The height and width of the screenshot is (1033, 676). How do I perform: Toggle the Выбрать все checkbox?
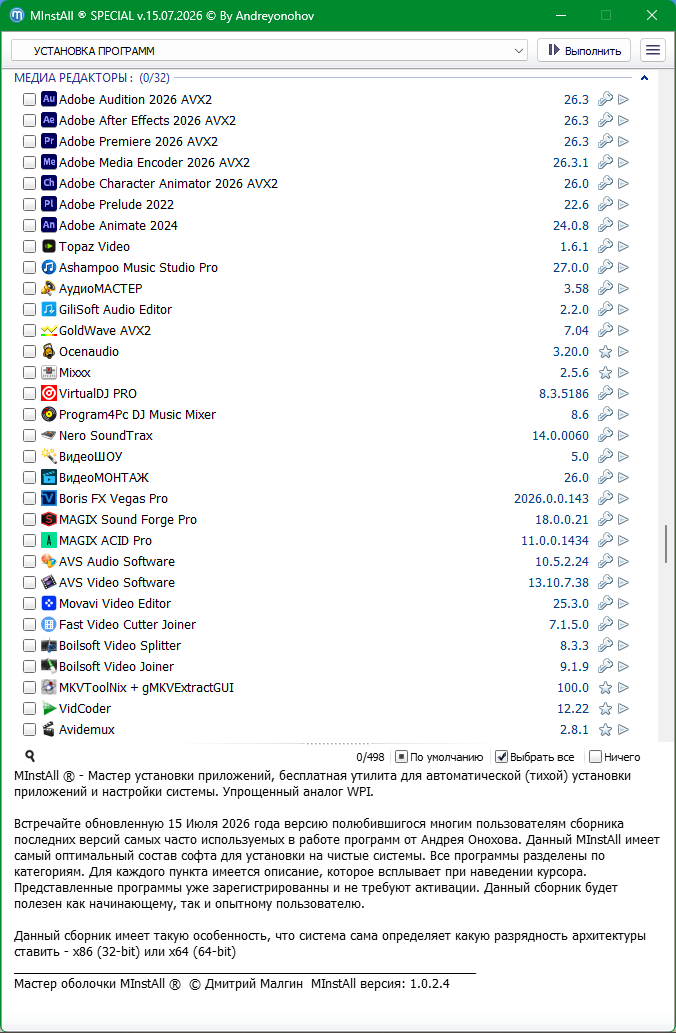501,757
